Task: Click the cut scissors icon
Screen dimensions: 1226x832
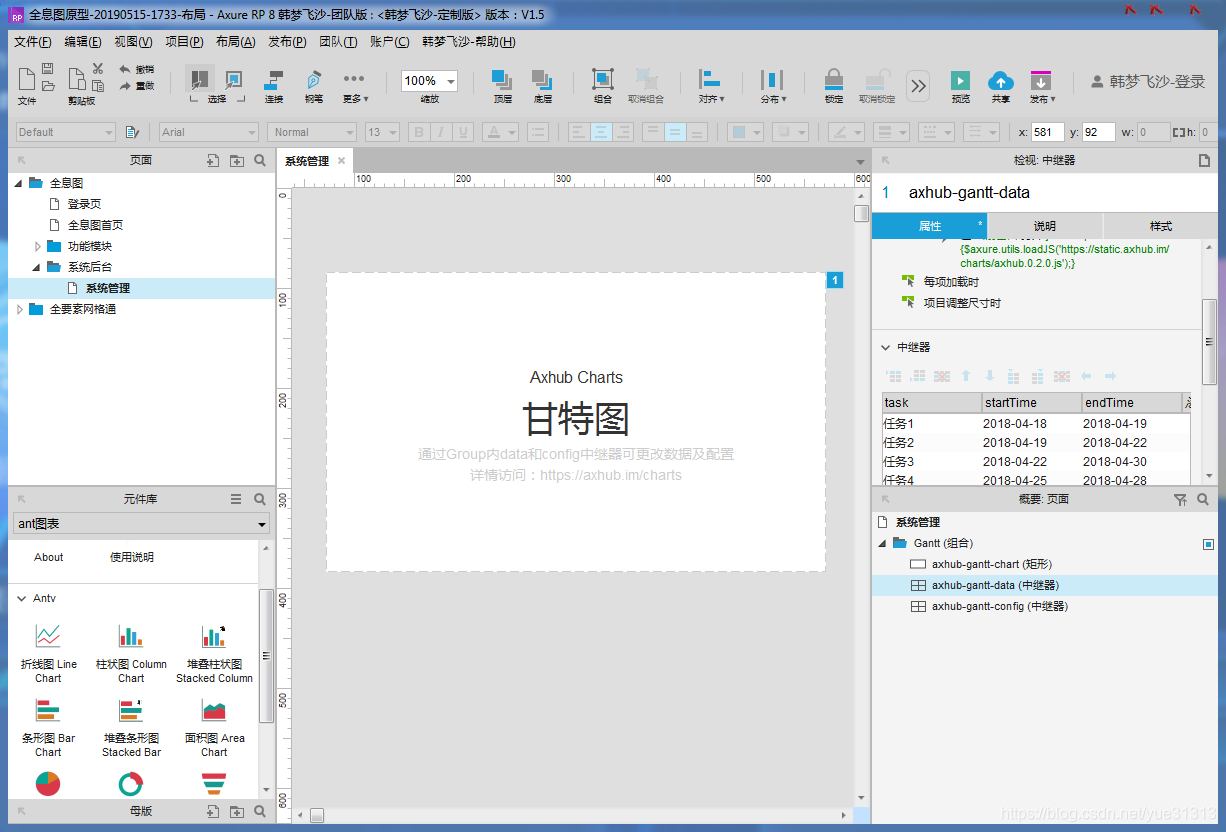Action: 98,69
